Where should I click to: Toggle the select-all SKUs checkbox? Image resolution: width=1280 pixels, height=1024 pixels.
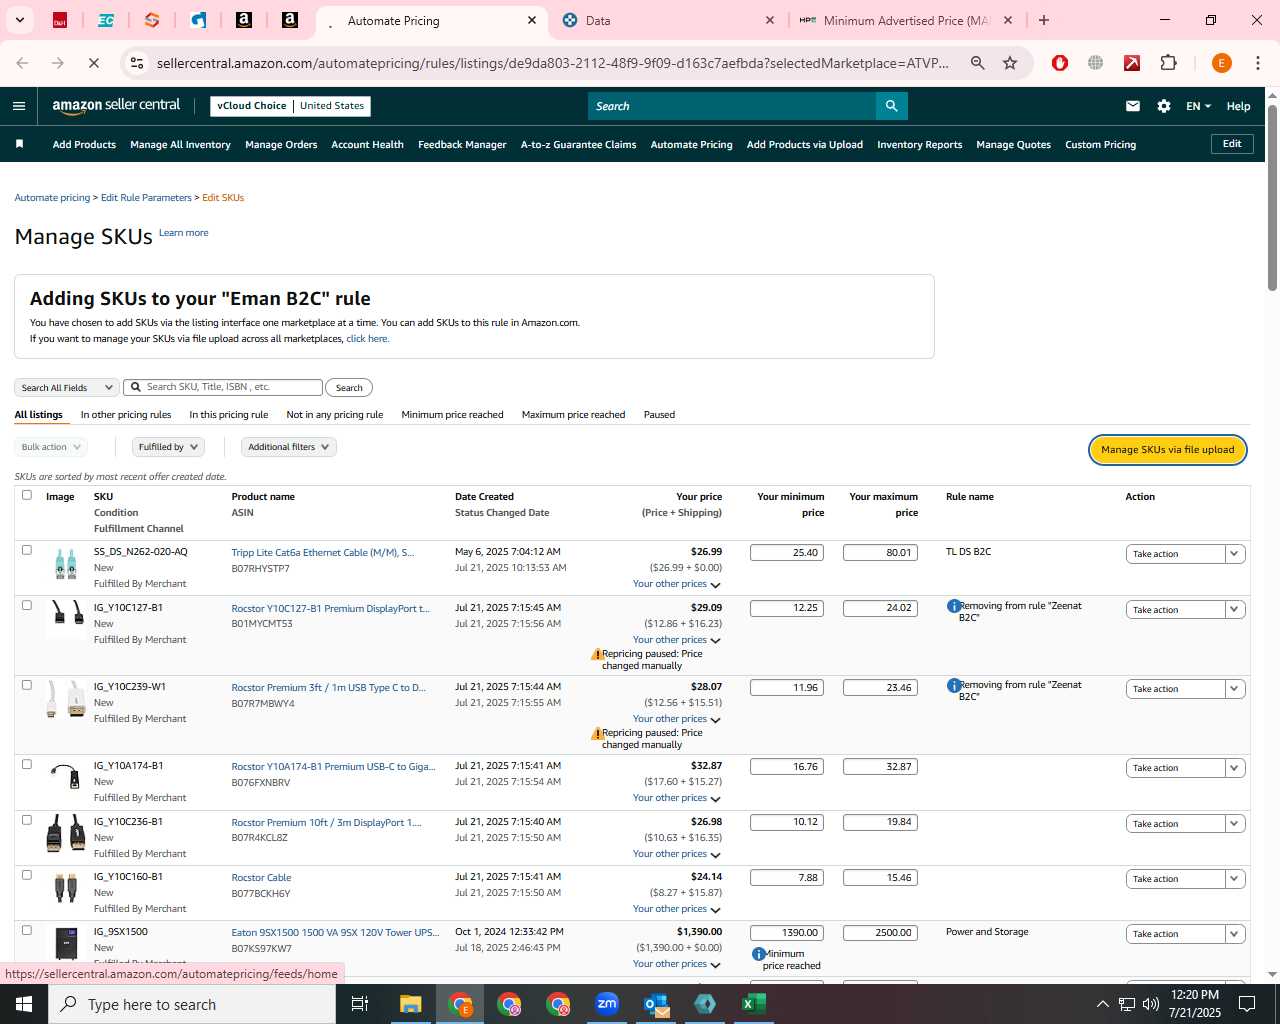tap(27, 495)
